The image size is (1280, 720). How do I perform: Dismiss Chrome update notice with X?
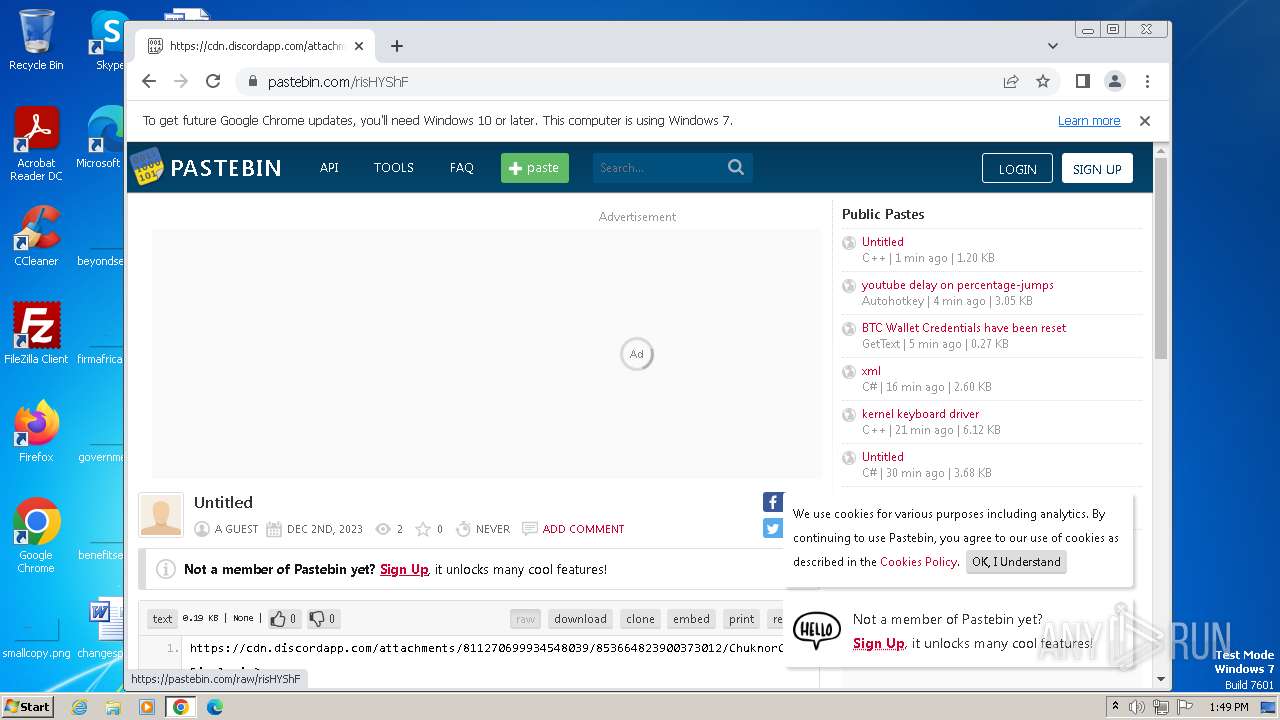(1145, 121)
